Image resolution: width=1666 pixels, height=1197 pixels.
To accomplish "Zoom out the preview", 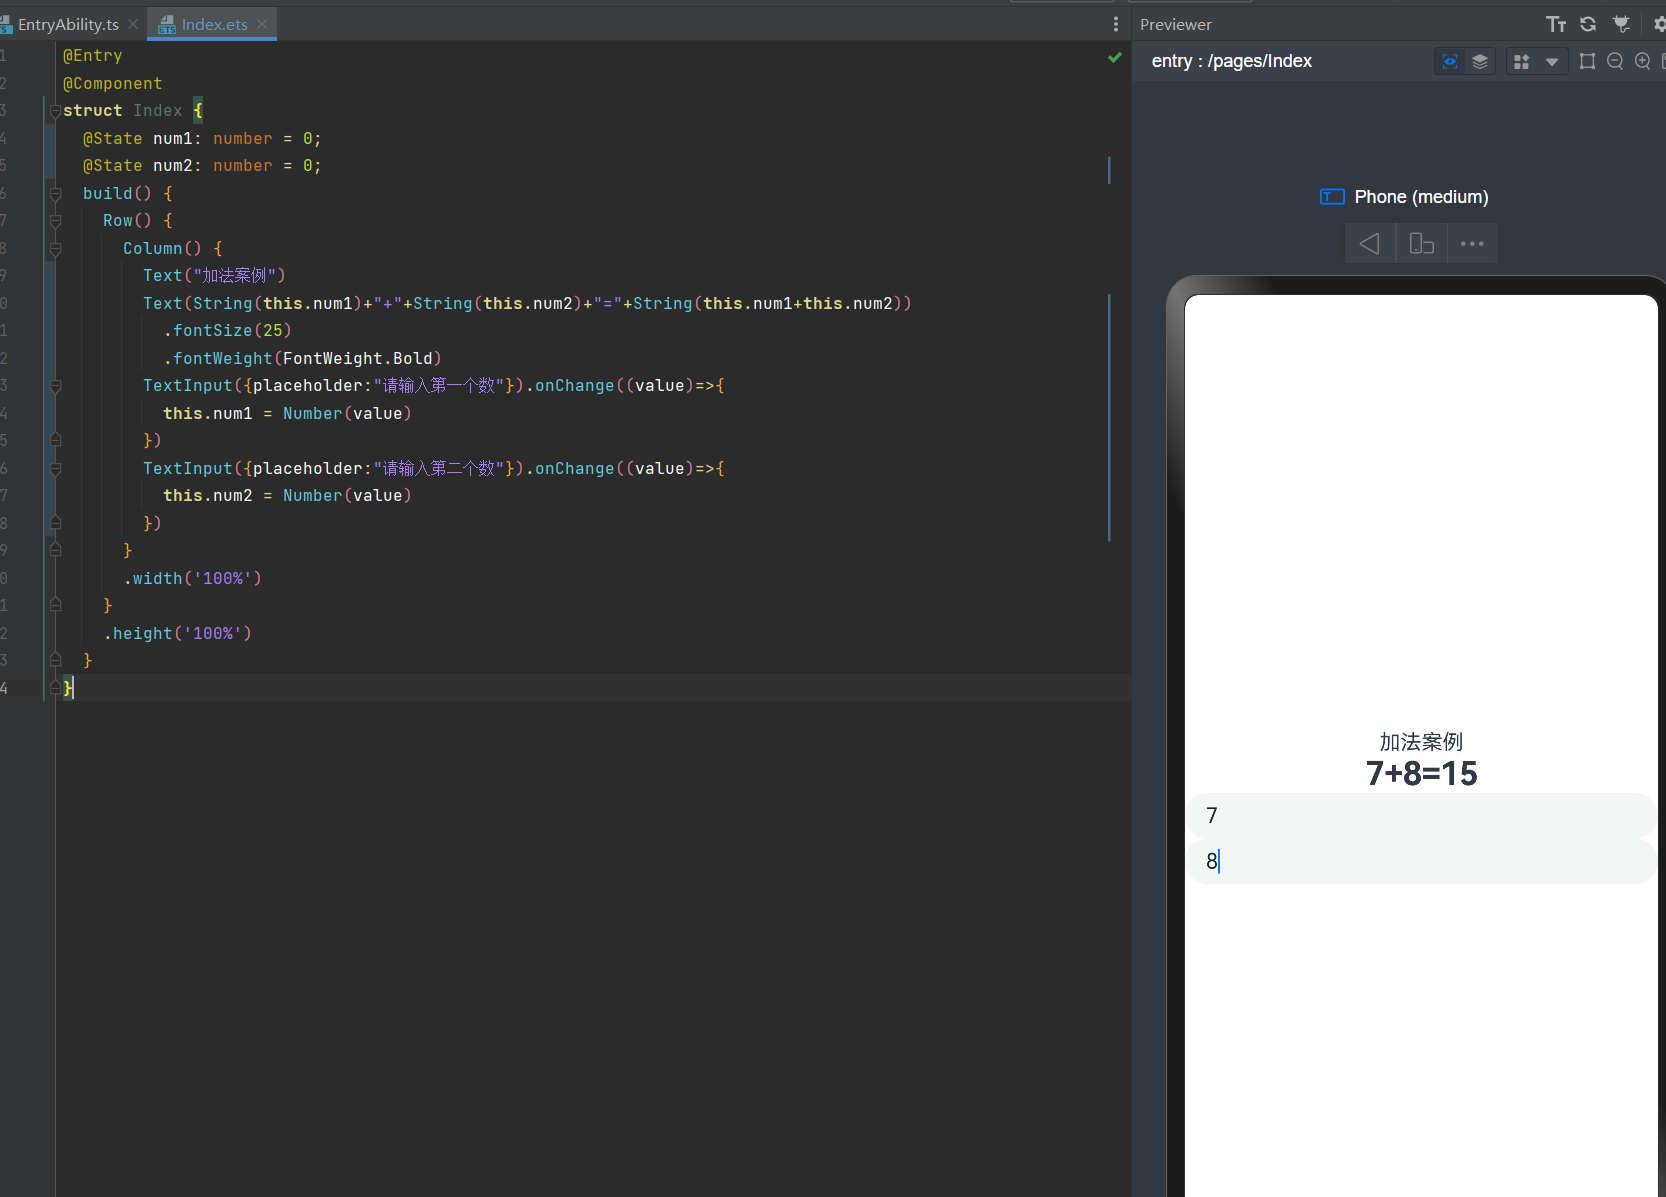I will tap(1615, 61).
